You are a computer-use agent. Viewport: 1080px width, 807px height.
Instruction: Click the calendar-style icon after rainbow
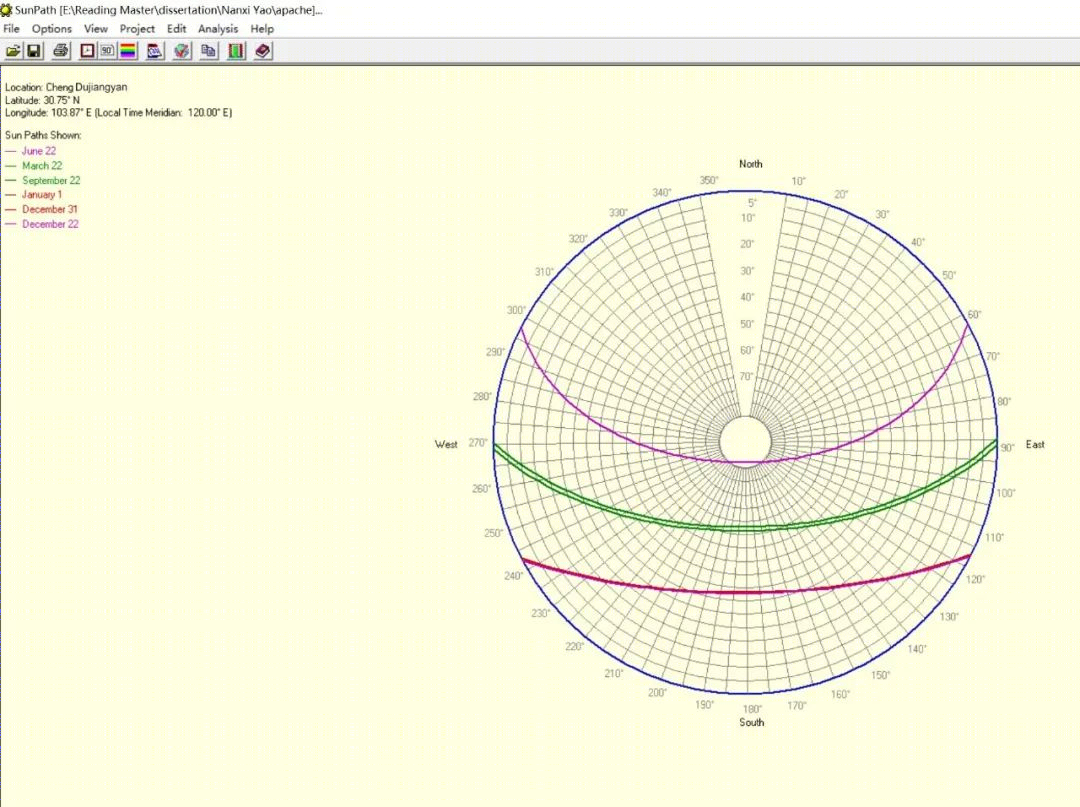pyautogui.click(x=155, y=51)
